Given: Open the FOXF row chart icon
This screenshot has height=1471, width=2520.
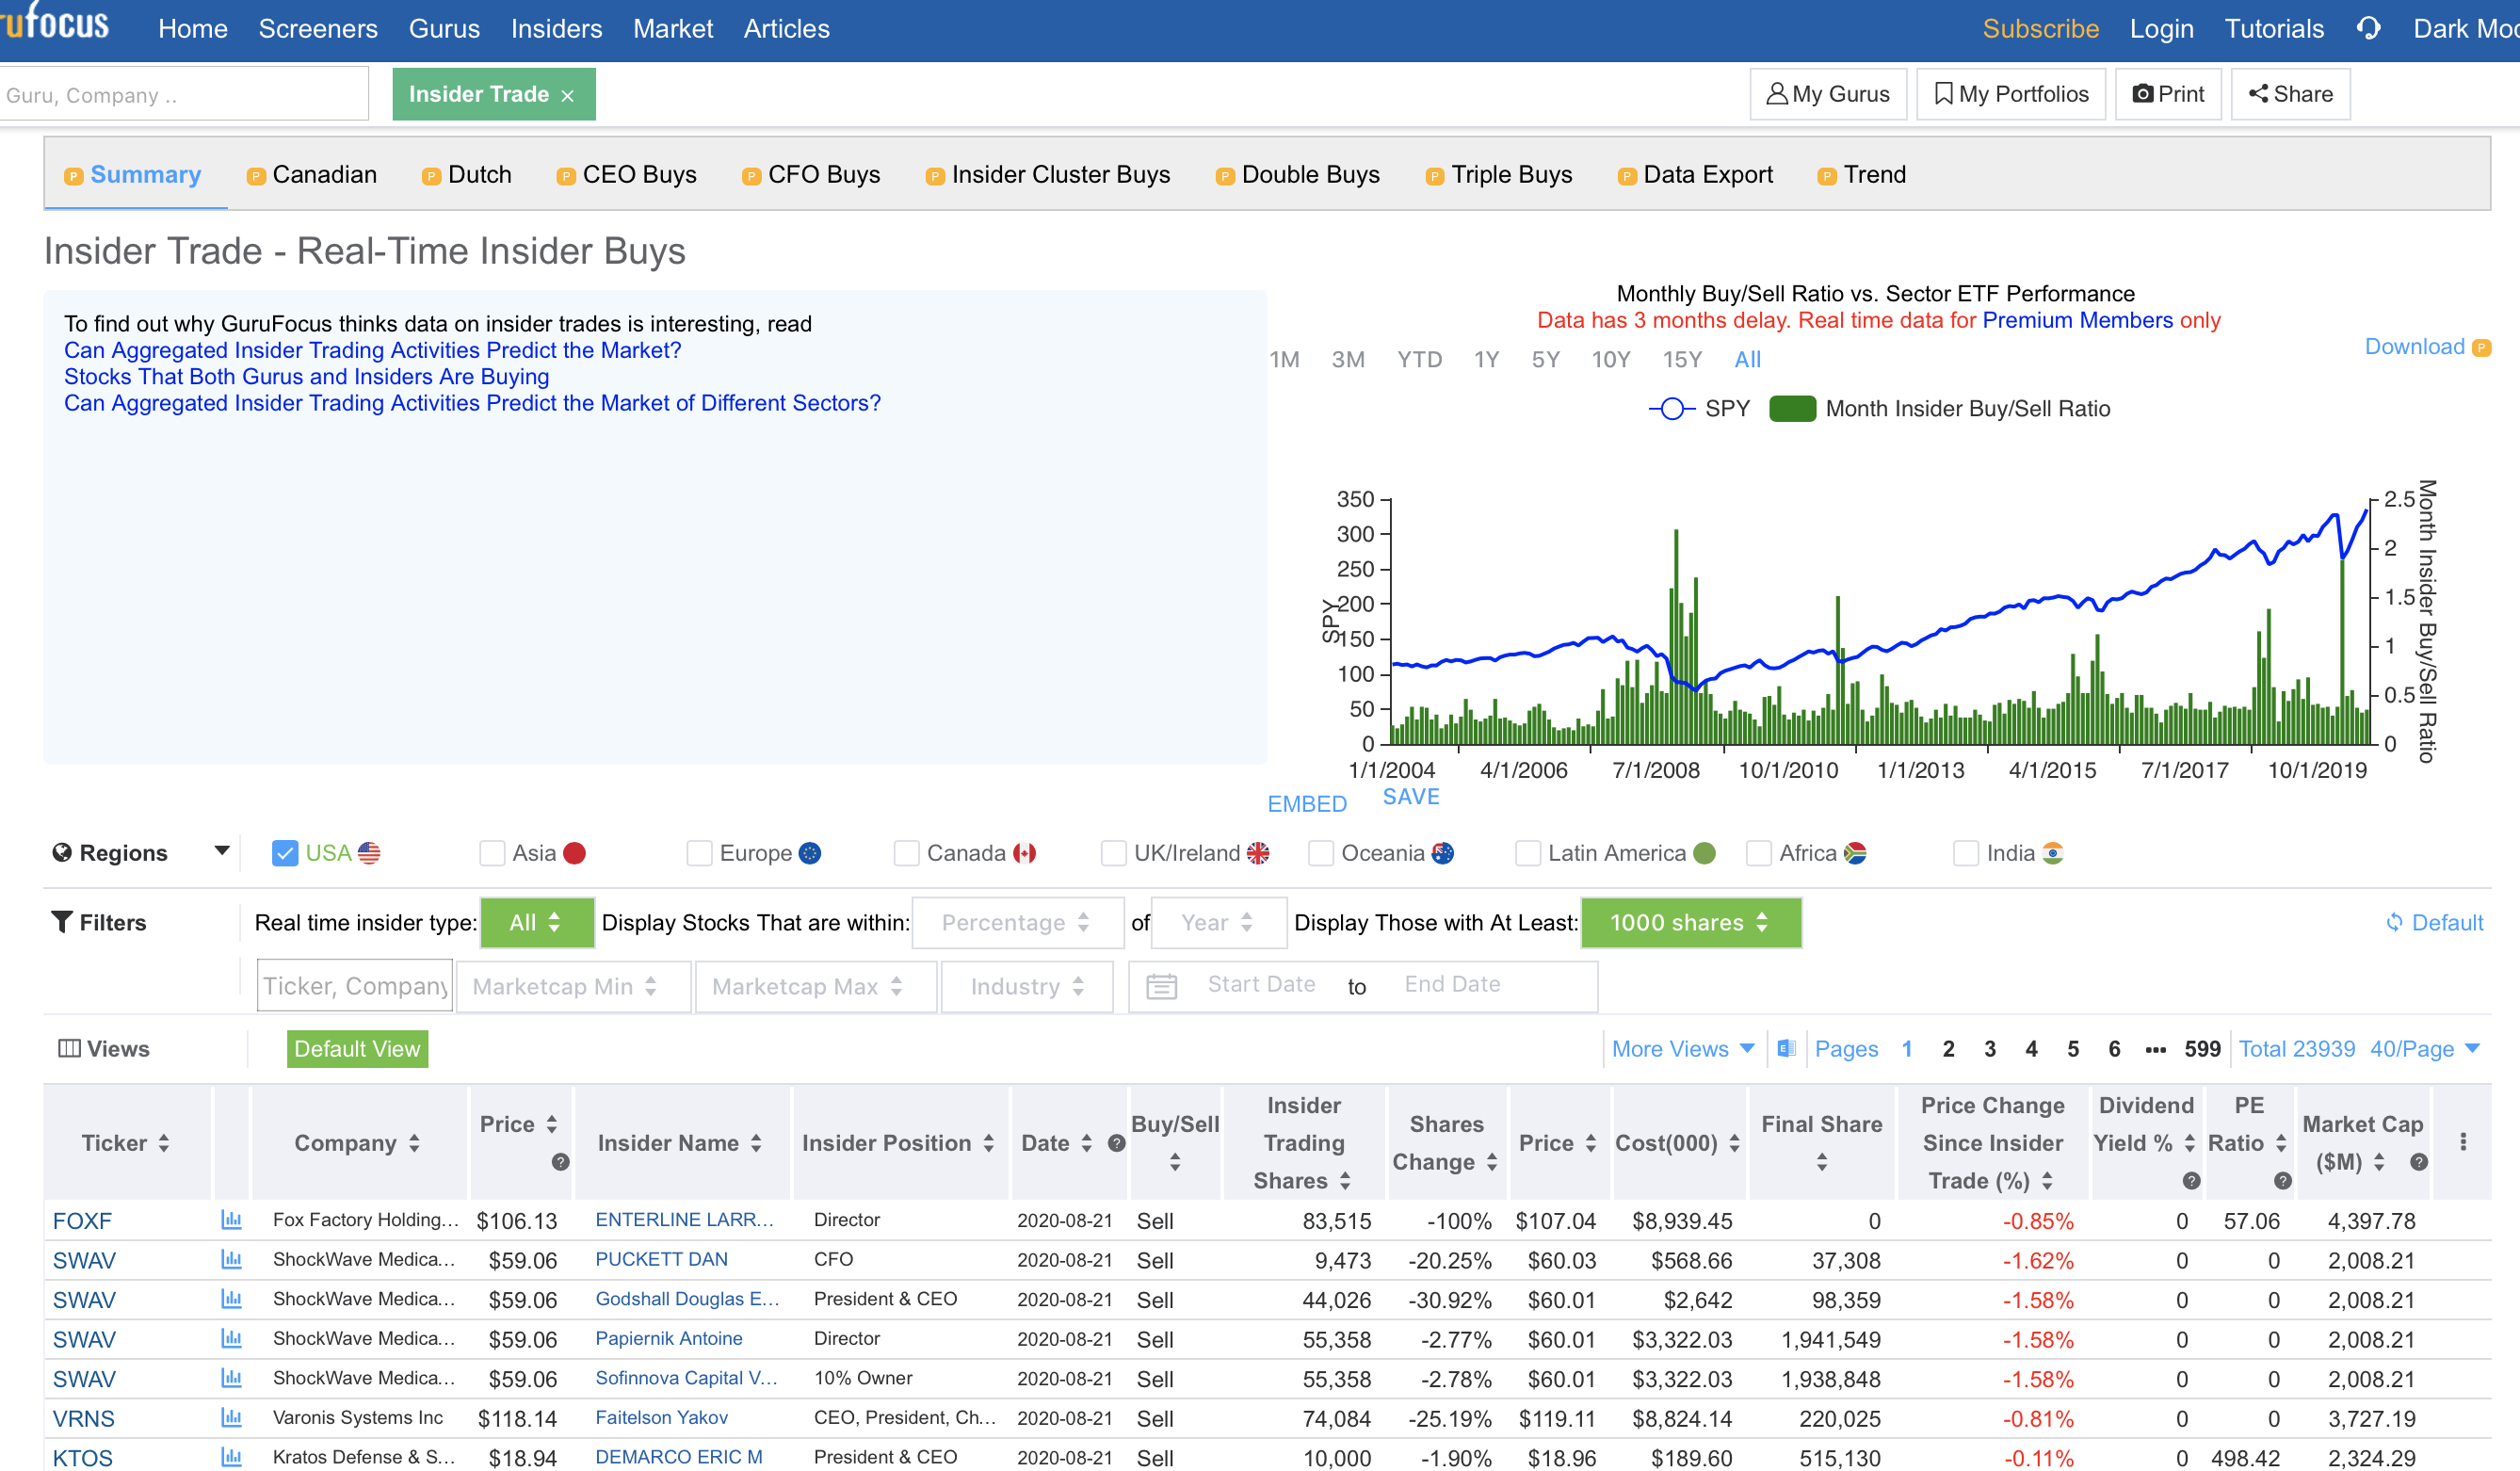Looking at the screenshot, I should click(231, 1220).
